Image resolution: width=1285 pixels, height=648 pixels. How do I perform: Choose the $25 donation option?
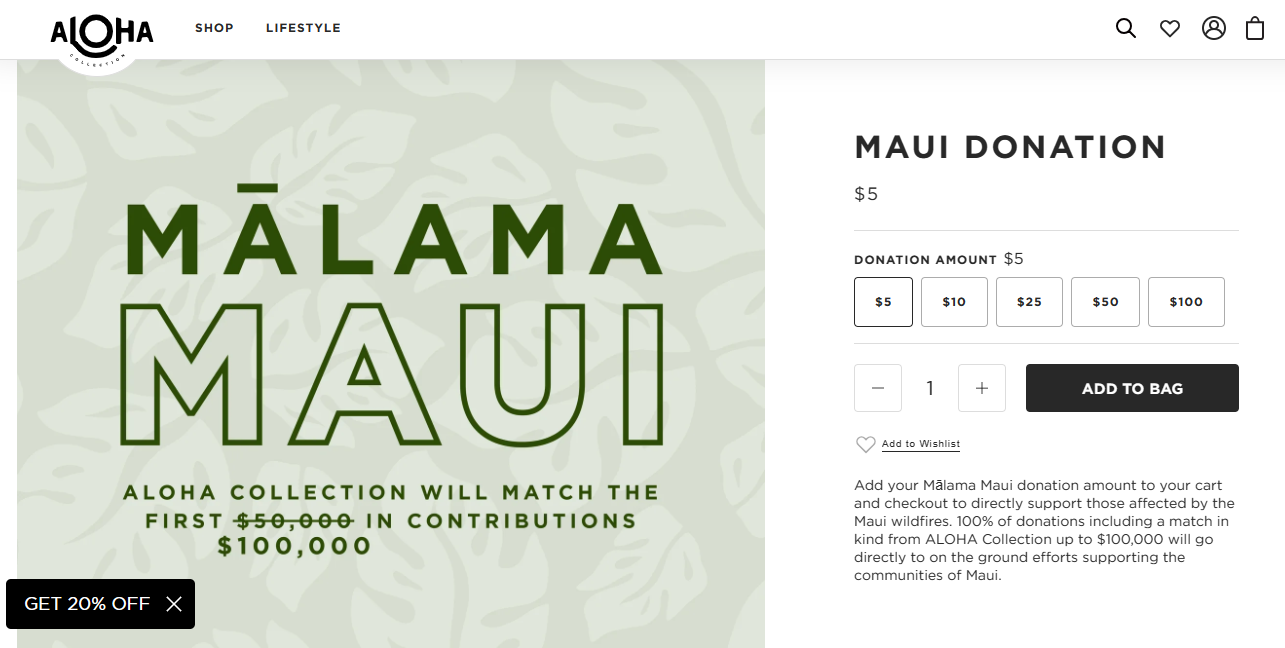[1029, 302]
